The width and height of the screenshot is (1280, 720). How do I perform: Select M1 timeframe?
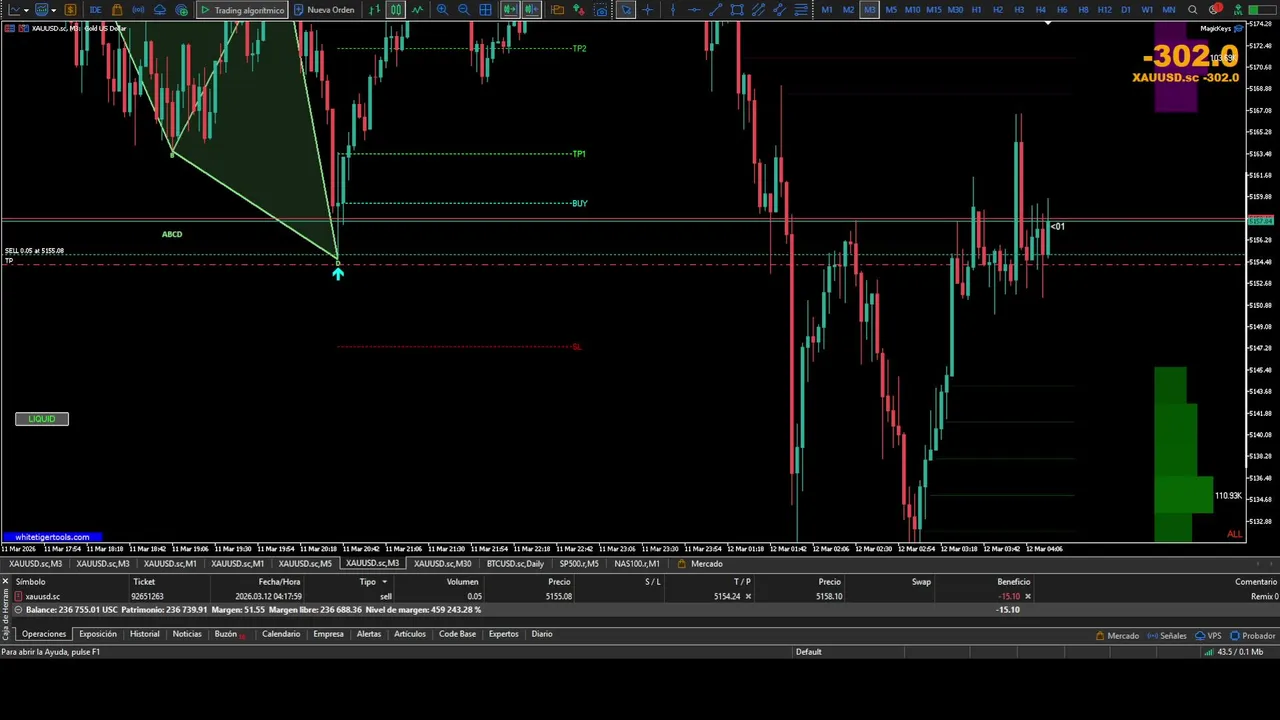pos(827,10)
